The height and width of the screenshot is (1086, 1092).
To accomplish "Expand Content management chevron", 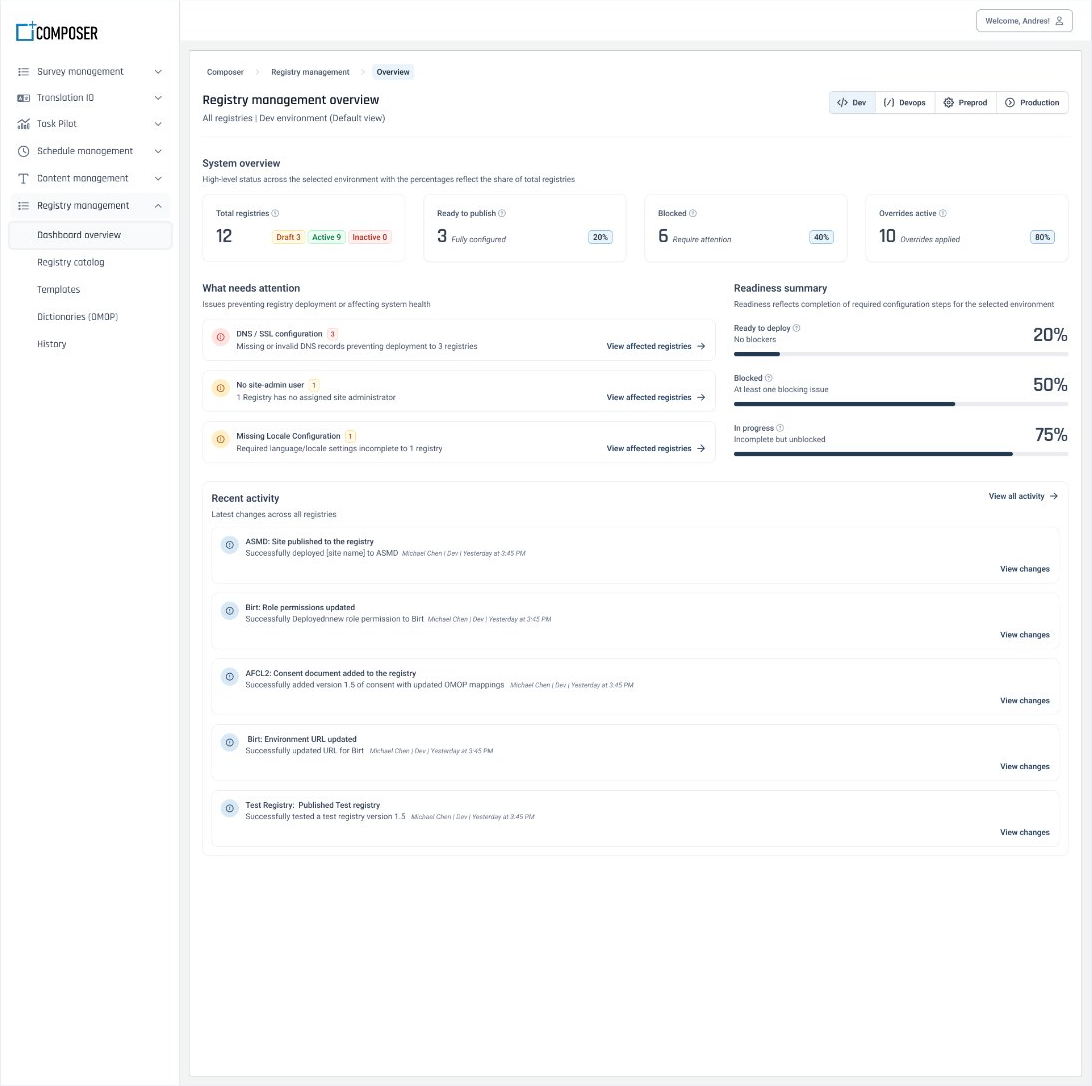I will (x=158, y=179).
